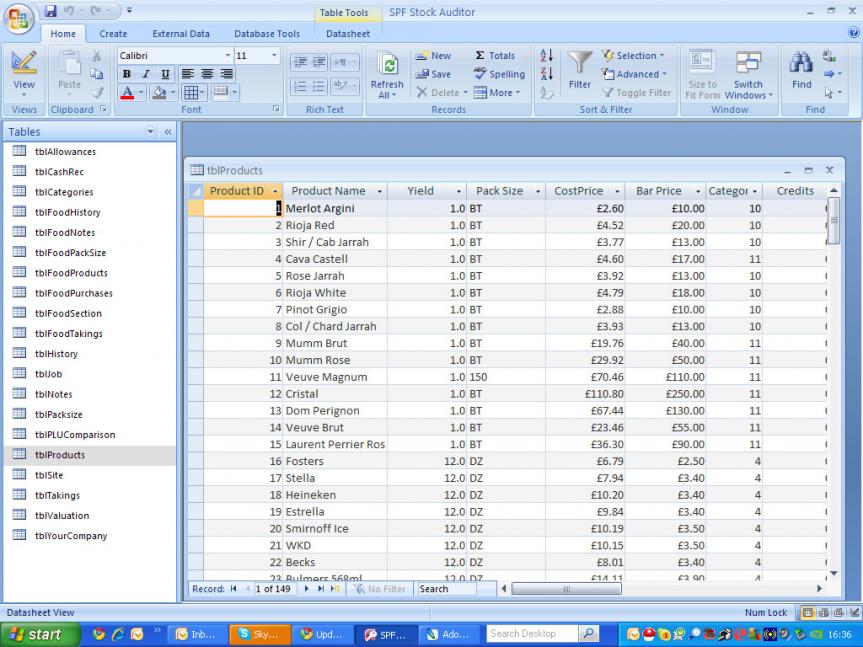Viewport: 863px width, 647px height.
Task: Click Save record
Action: pos(434,74)
